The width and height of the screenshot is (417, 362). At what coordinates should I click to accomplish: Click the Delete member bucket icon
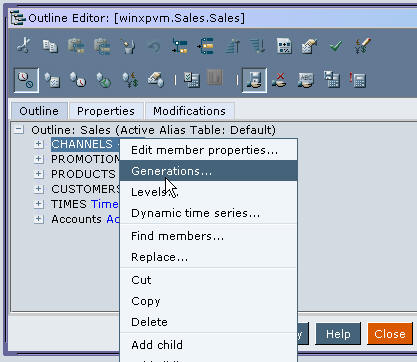coord(128,46)
